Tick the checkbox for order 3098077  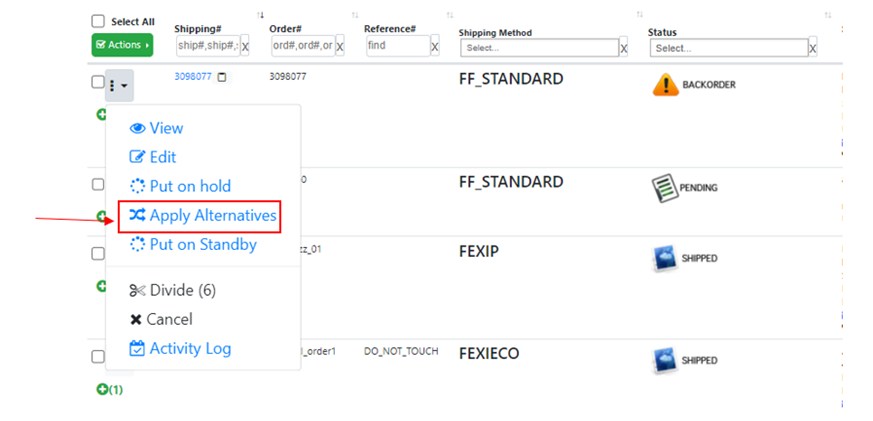98,84
